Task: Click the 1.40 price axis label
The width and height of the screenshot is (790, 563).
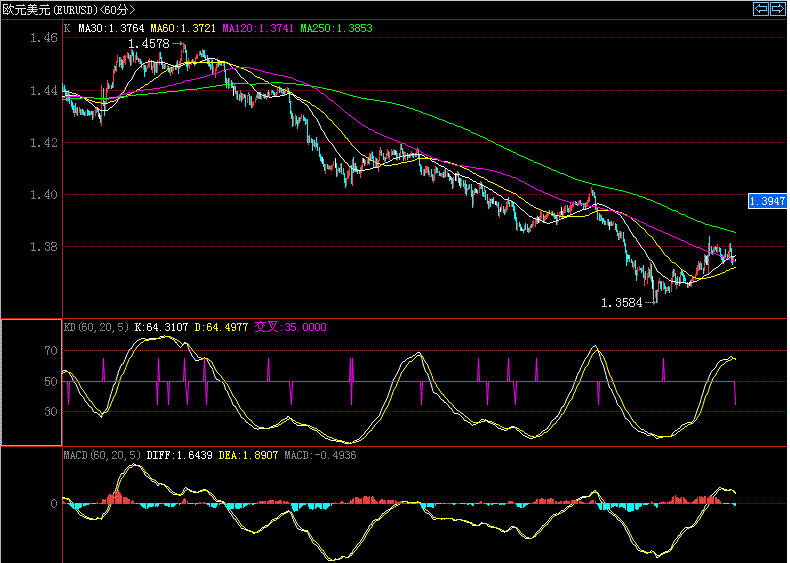Action: coord(44,195)
